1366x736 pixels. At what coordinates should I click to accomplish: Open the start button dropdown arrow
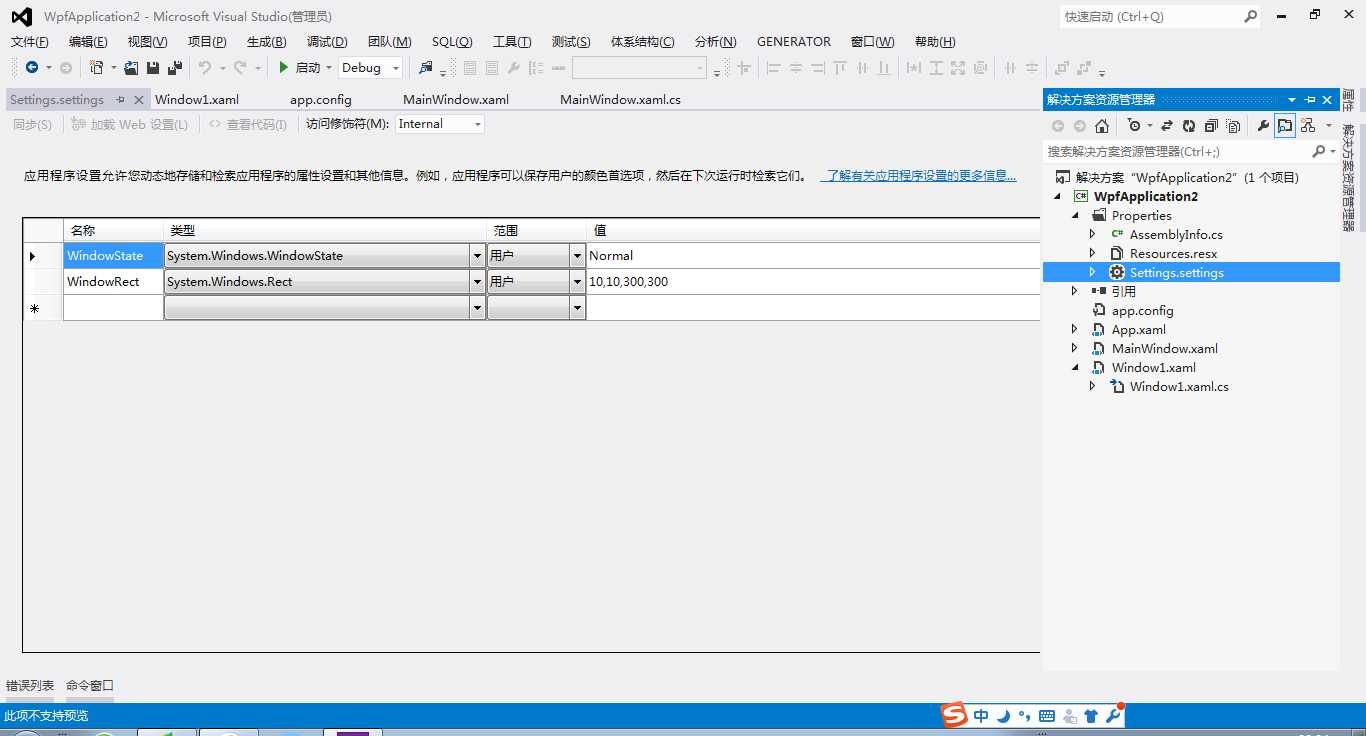click(328, 68)
